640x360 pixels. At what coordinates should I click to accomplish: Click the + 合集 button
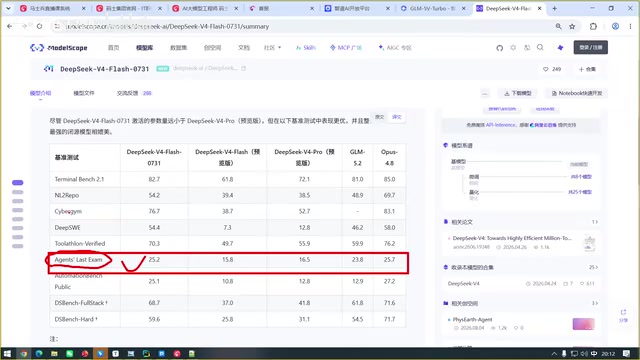587,69
